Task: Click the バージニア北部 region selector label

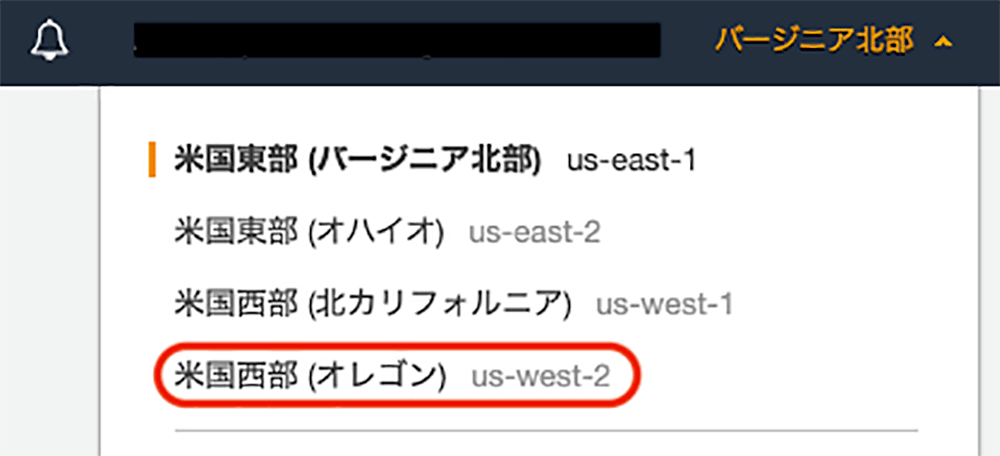Action: click(x=814, y=41)
